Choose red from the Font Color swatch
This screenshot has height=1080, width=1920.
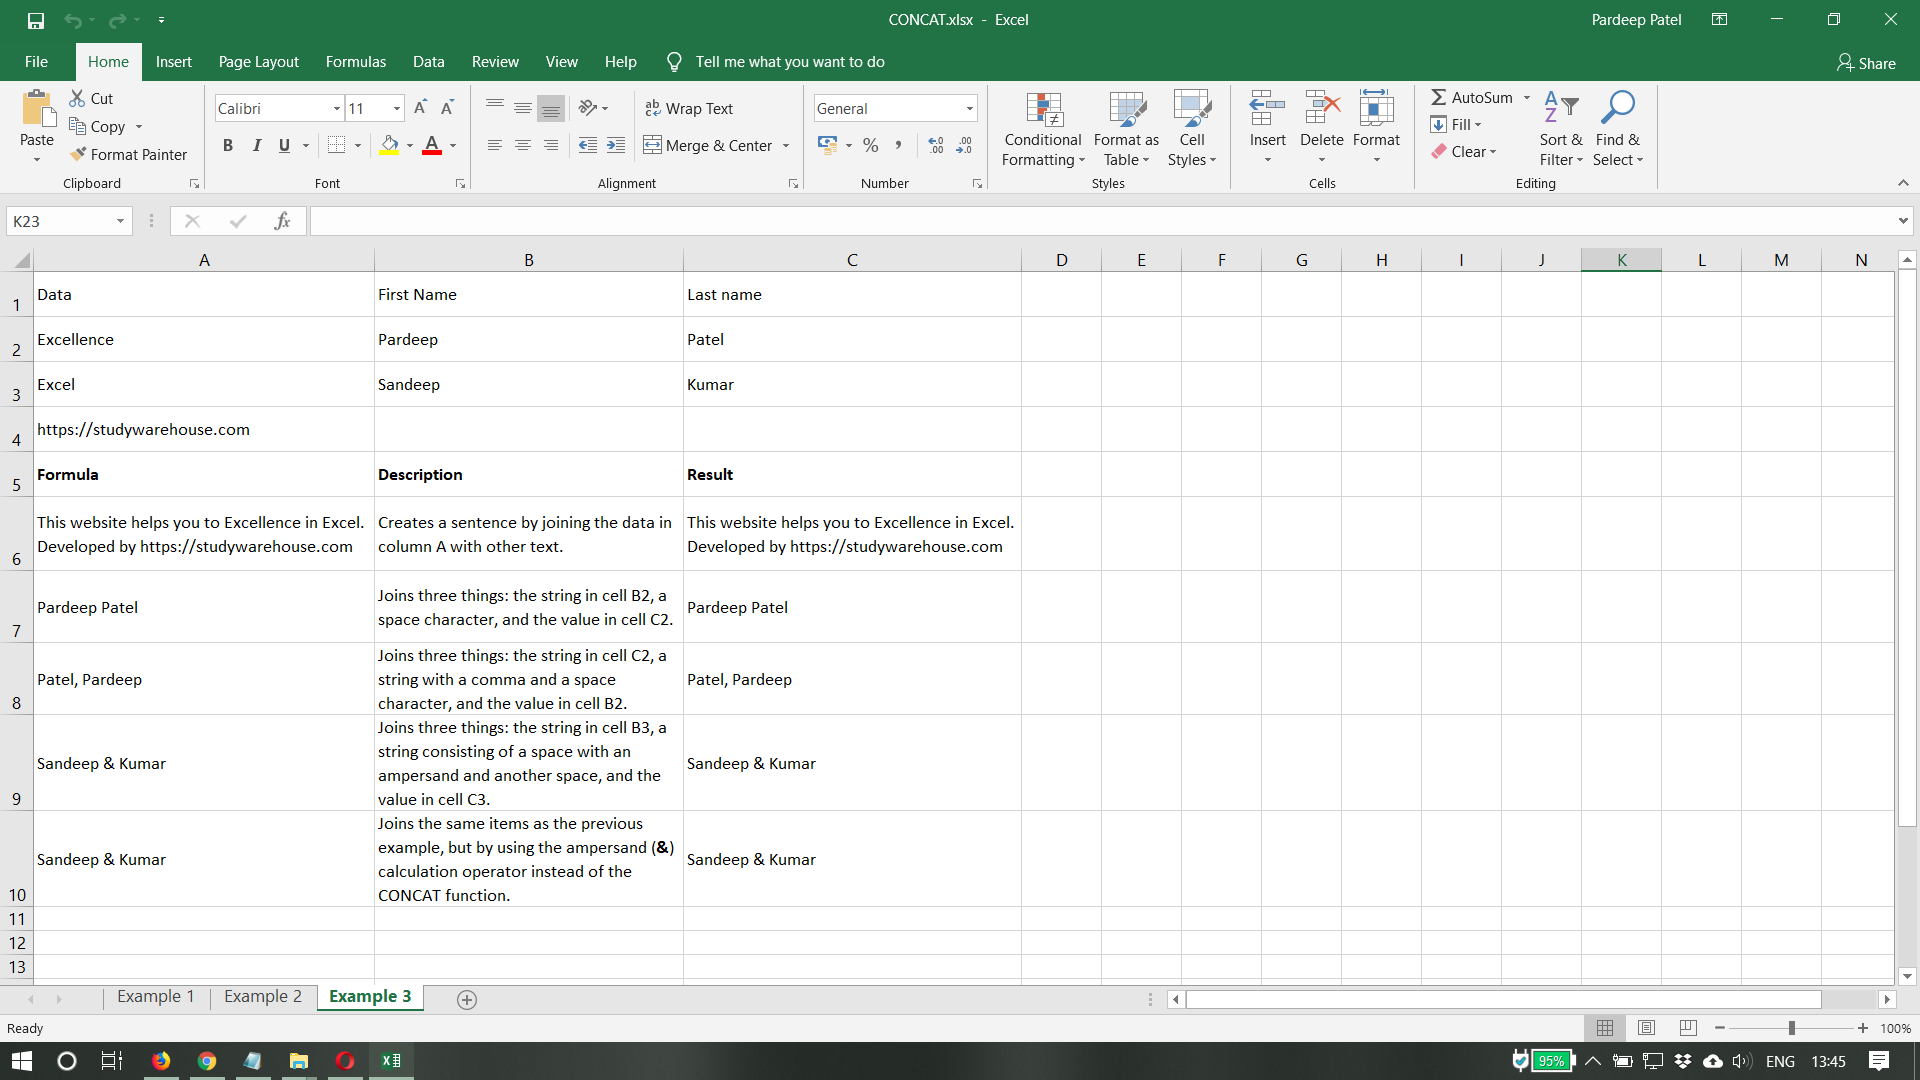tap(432, 145)
